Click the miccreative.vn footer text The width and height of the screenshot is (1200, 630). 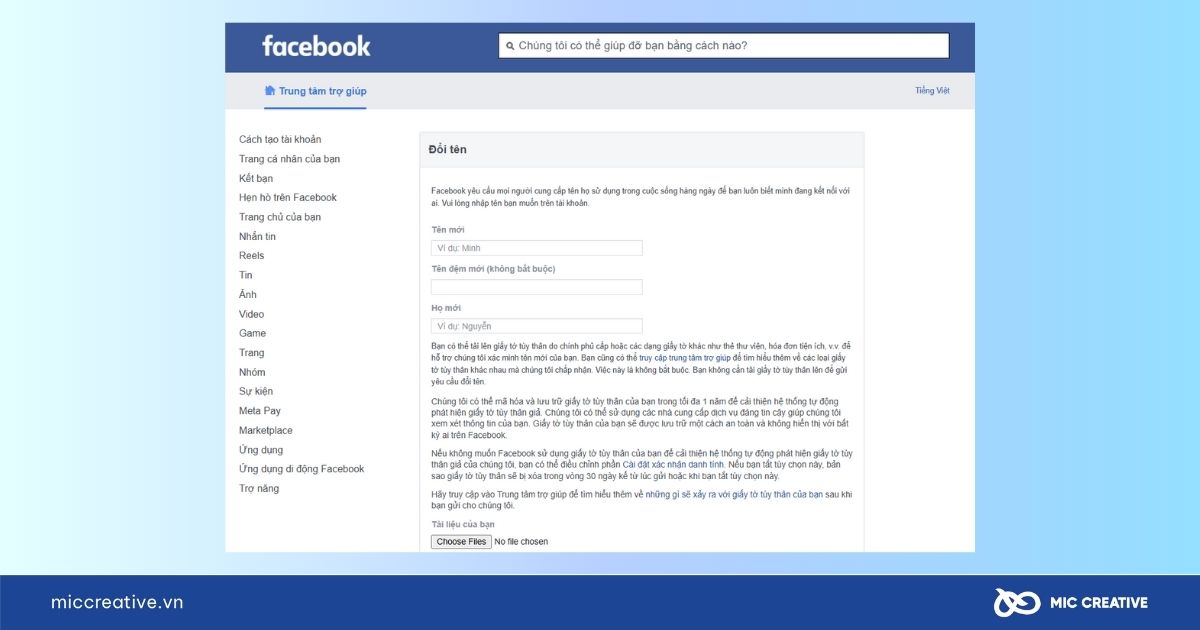(x=117, y=602)
